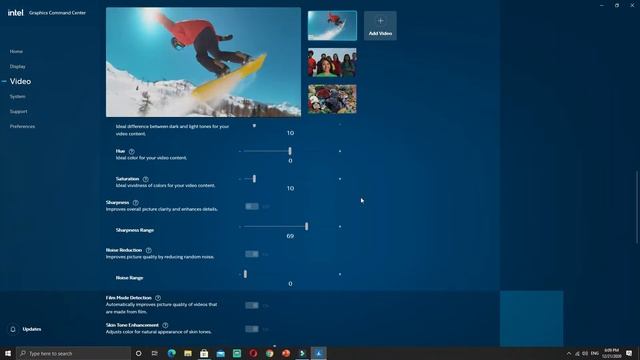Open Microsoft Store from the taskbar

[204, 353]
